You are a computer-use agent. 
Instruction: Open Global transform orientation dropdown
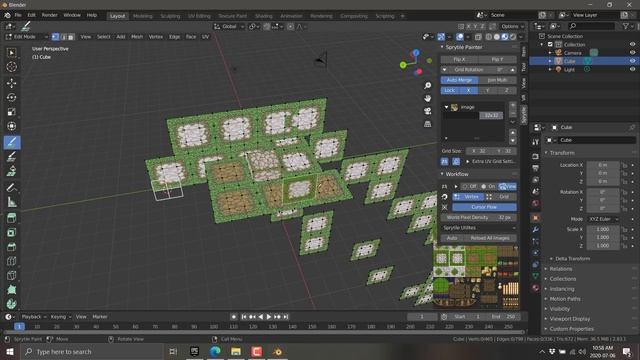pos(229,27)
